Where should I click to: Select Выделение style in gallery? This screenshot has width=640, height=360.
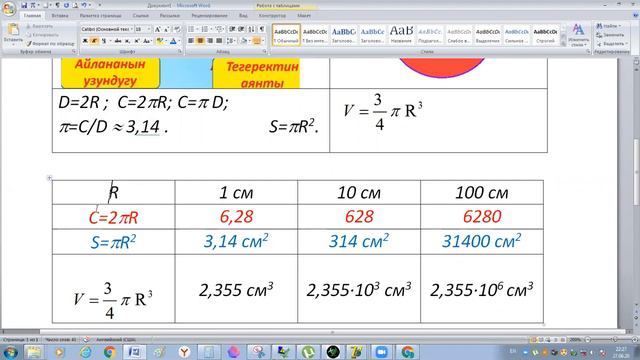click(488, 35)
